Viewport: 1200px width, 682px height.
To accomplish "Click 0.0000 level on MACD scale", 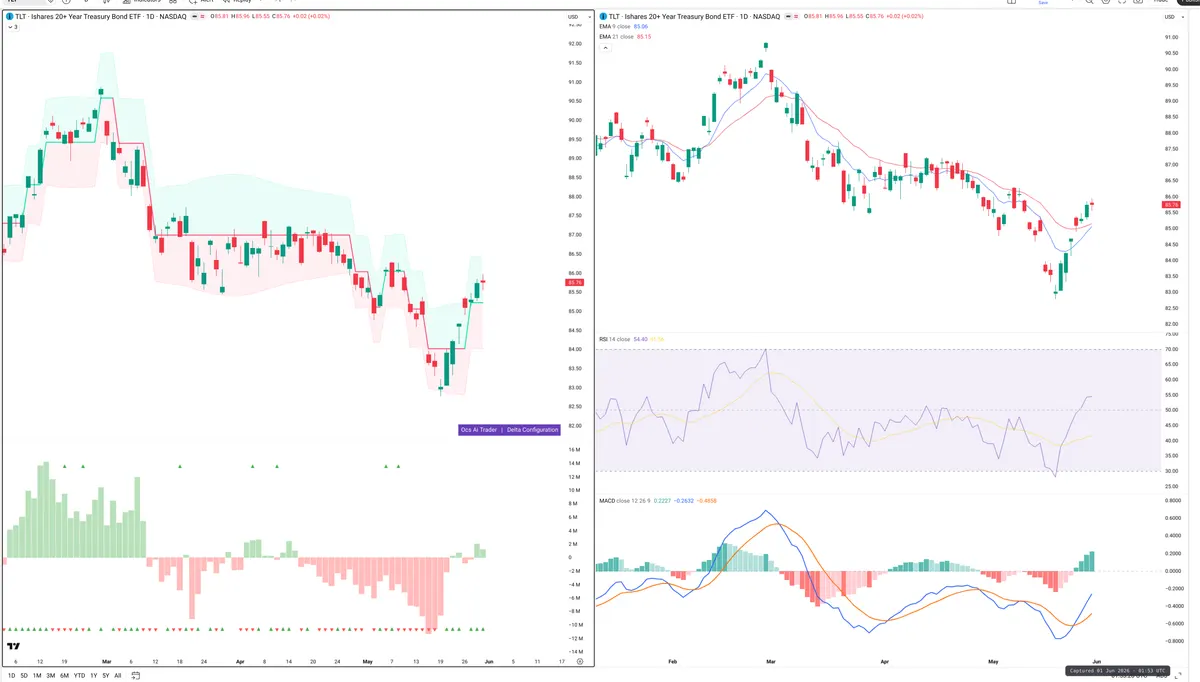I will (1174, 571).
